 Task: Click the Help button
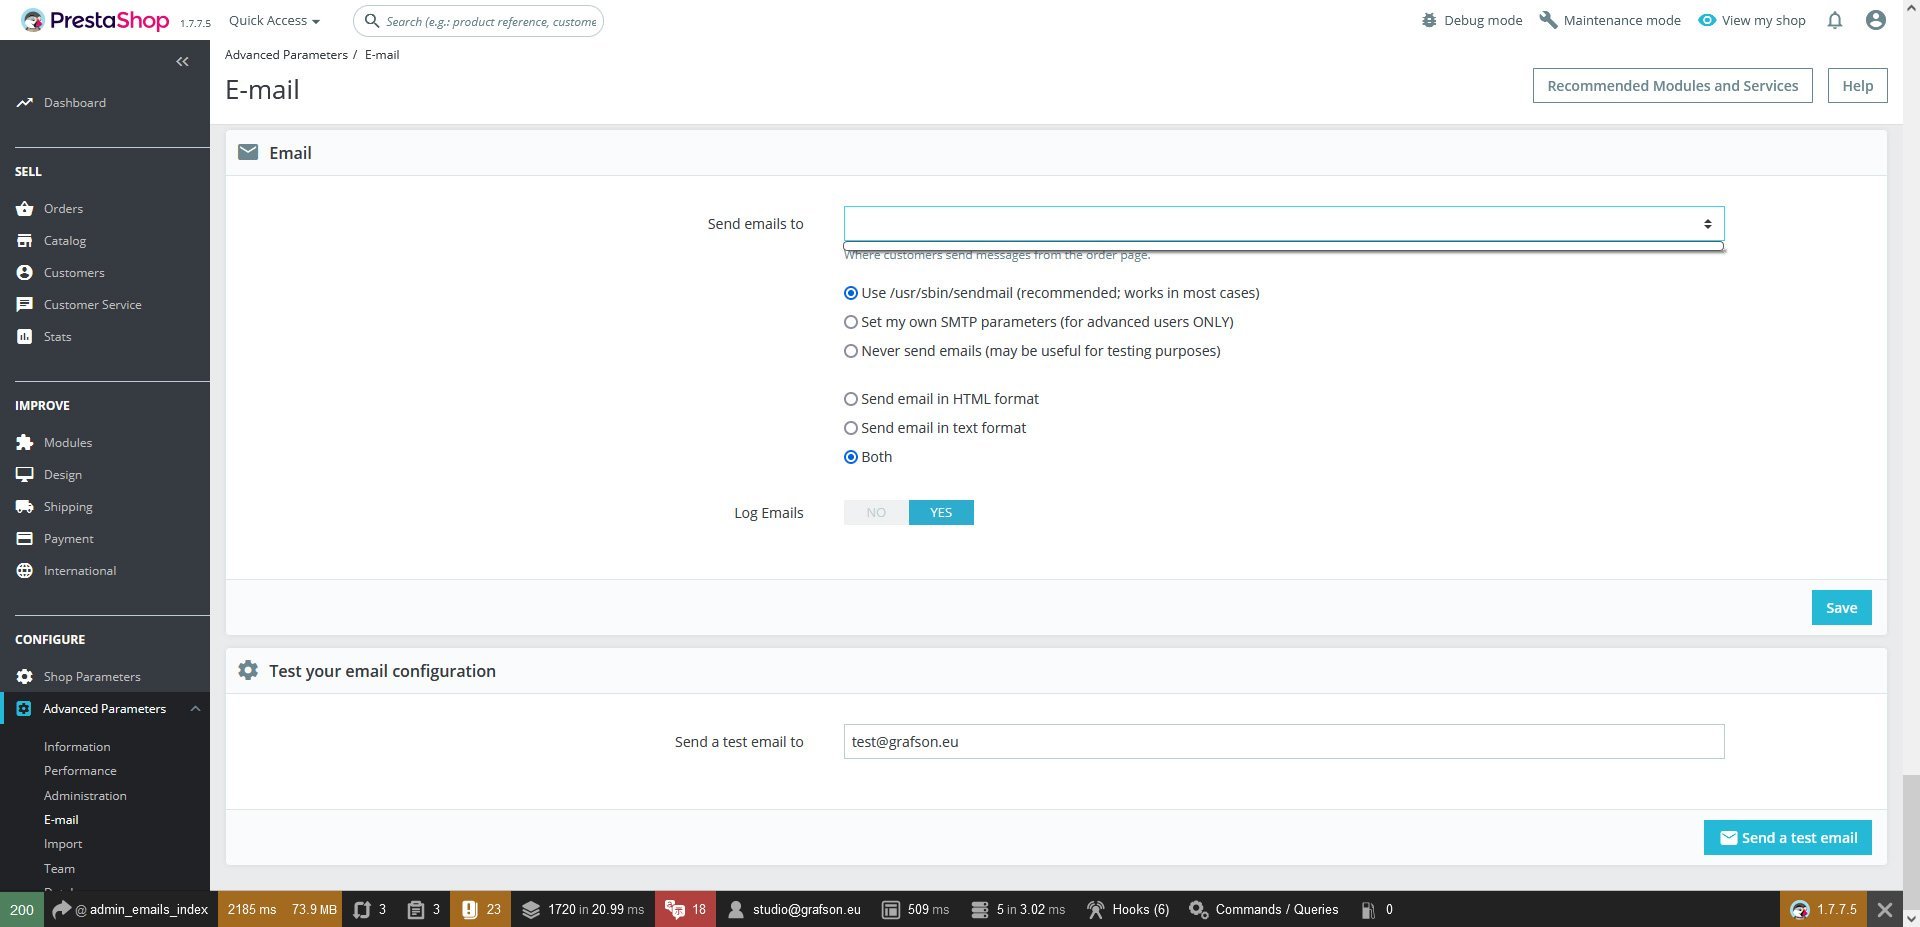[1857, 86]
